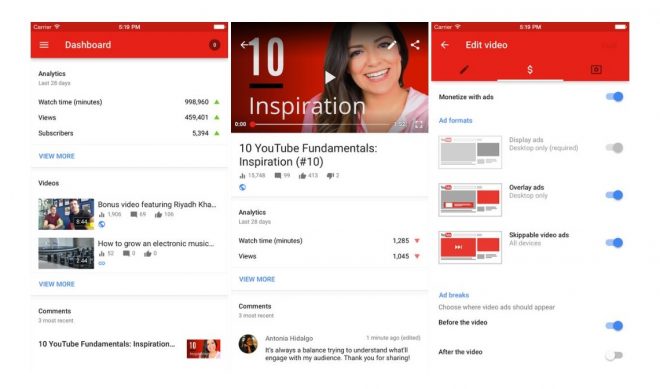
Task: Enable the After the video switch
Action: [x=614, y=355]
